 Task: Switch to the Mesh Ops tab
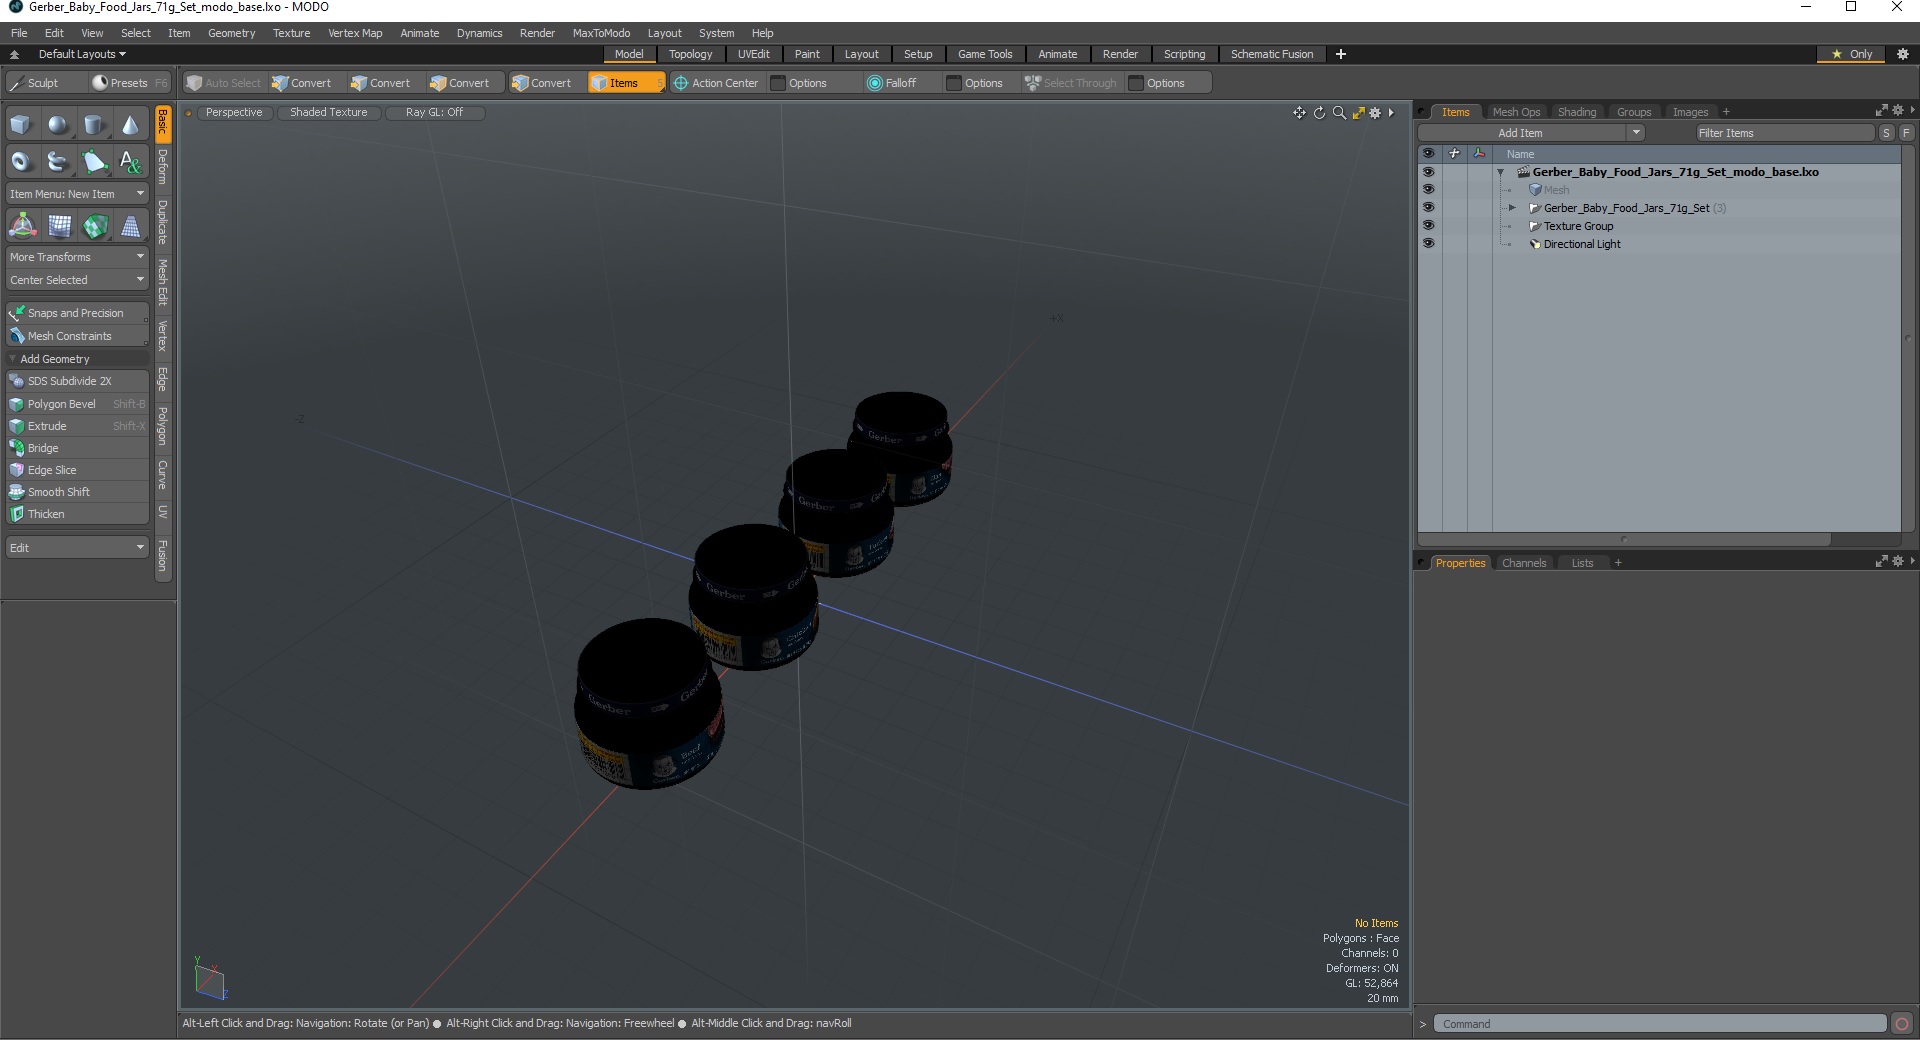point(1516,112)
